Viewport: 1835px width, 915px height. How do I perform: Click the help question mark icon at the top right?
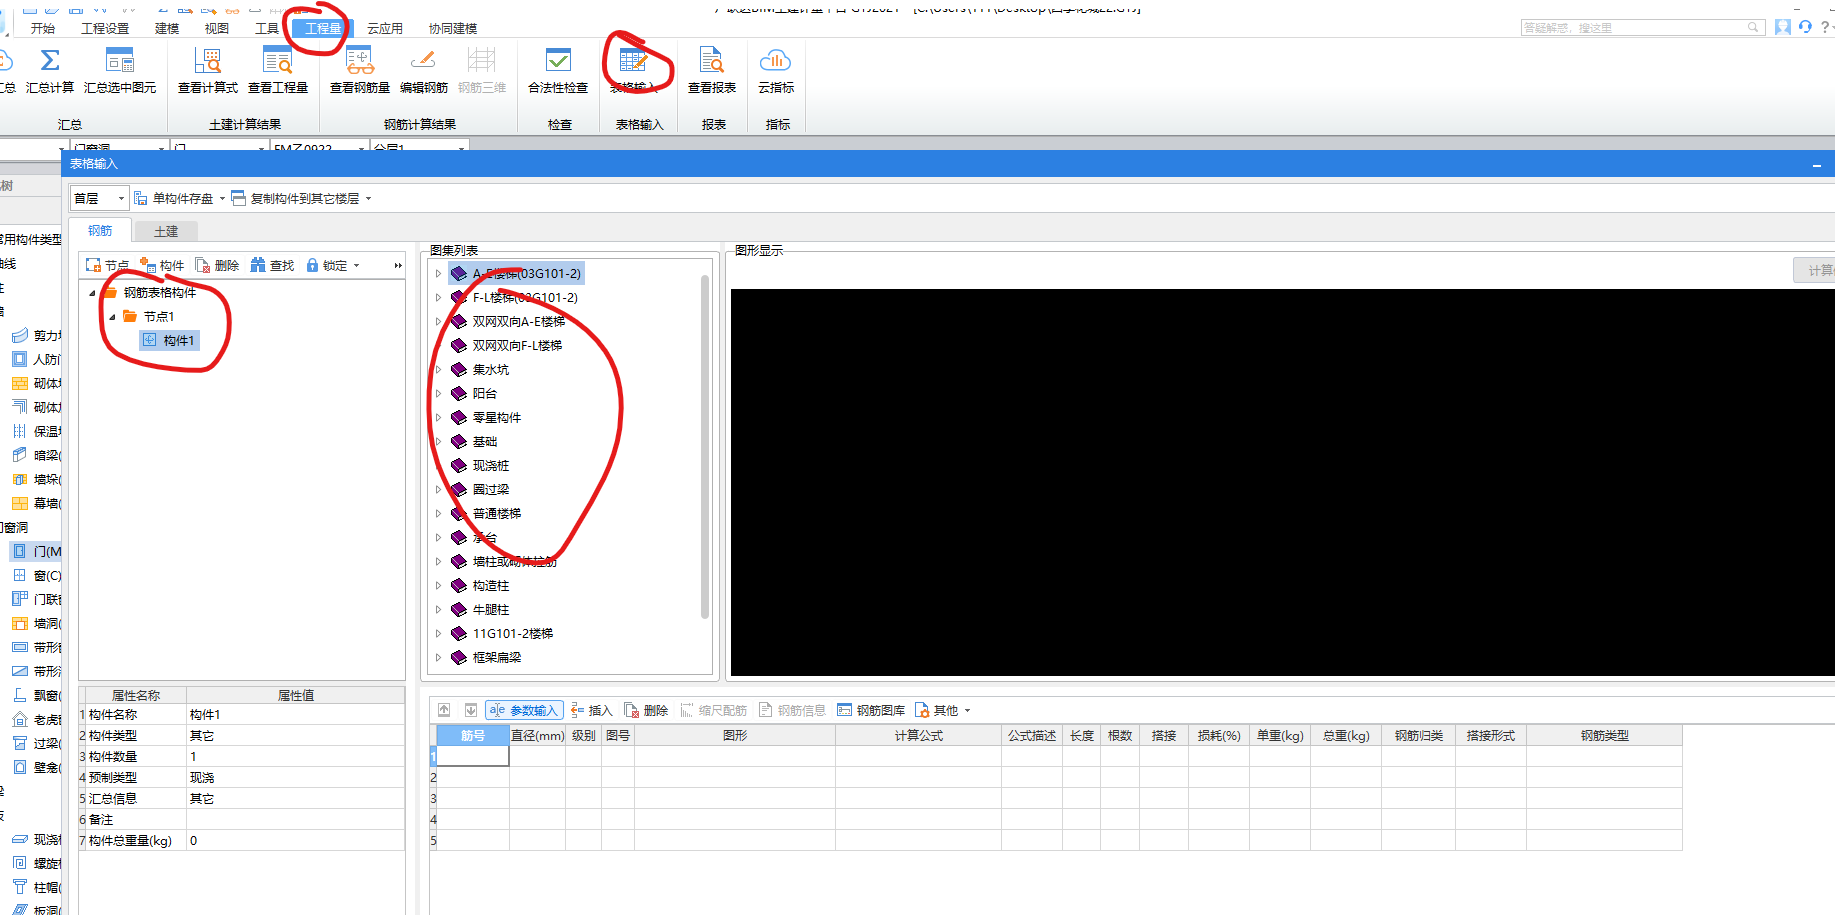(1825, 27)
